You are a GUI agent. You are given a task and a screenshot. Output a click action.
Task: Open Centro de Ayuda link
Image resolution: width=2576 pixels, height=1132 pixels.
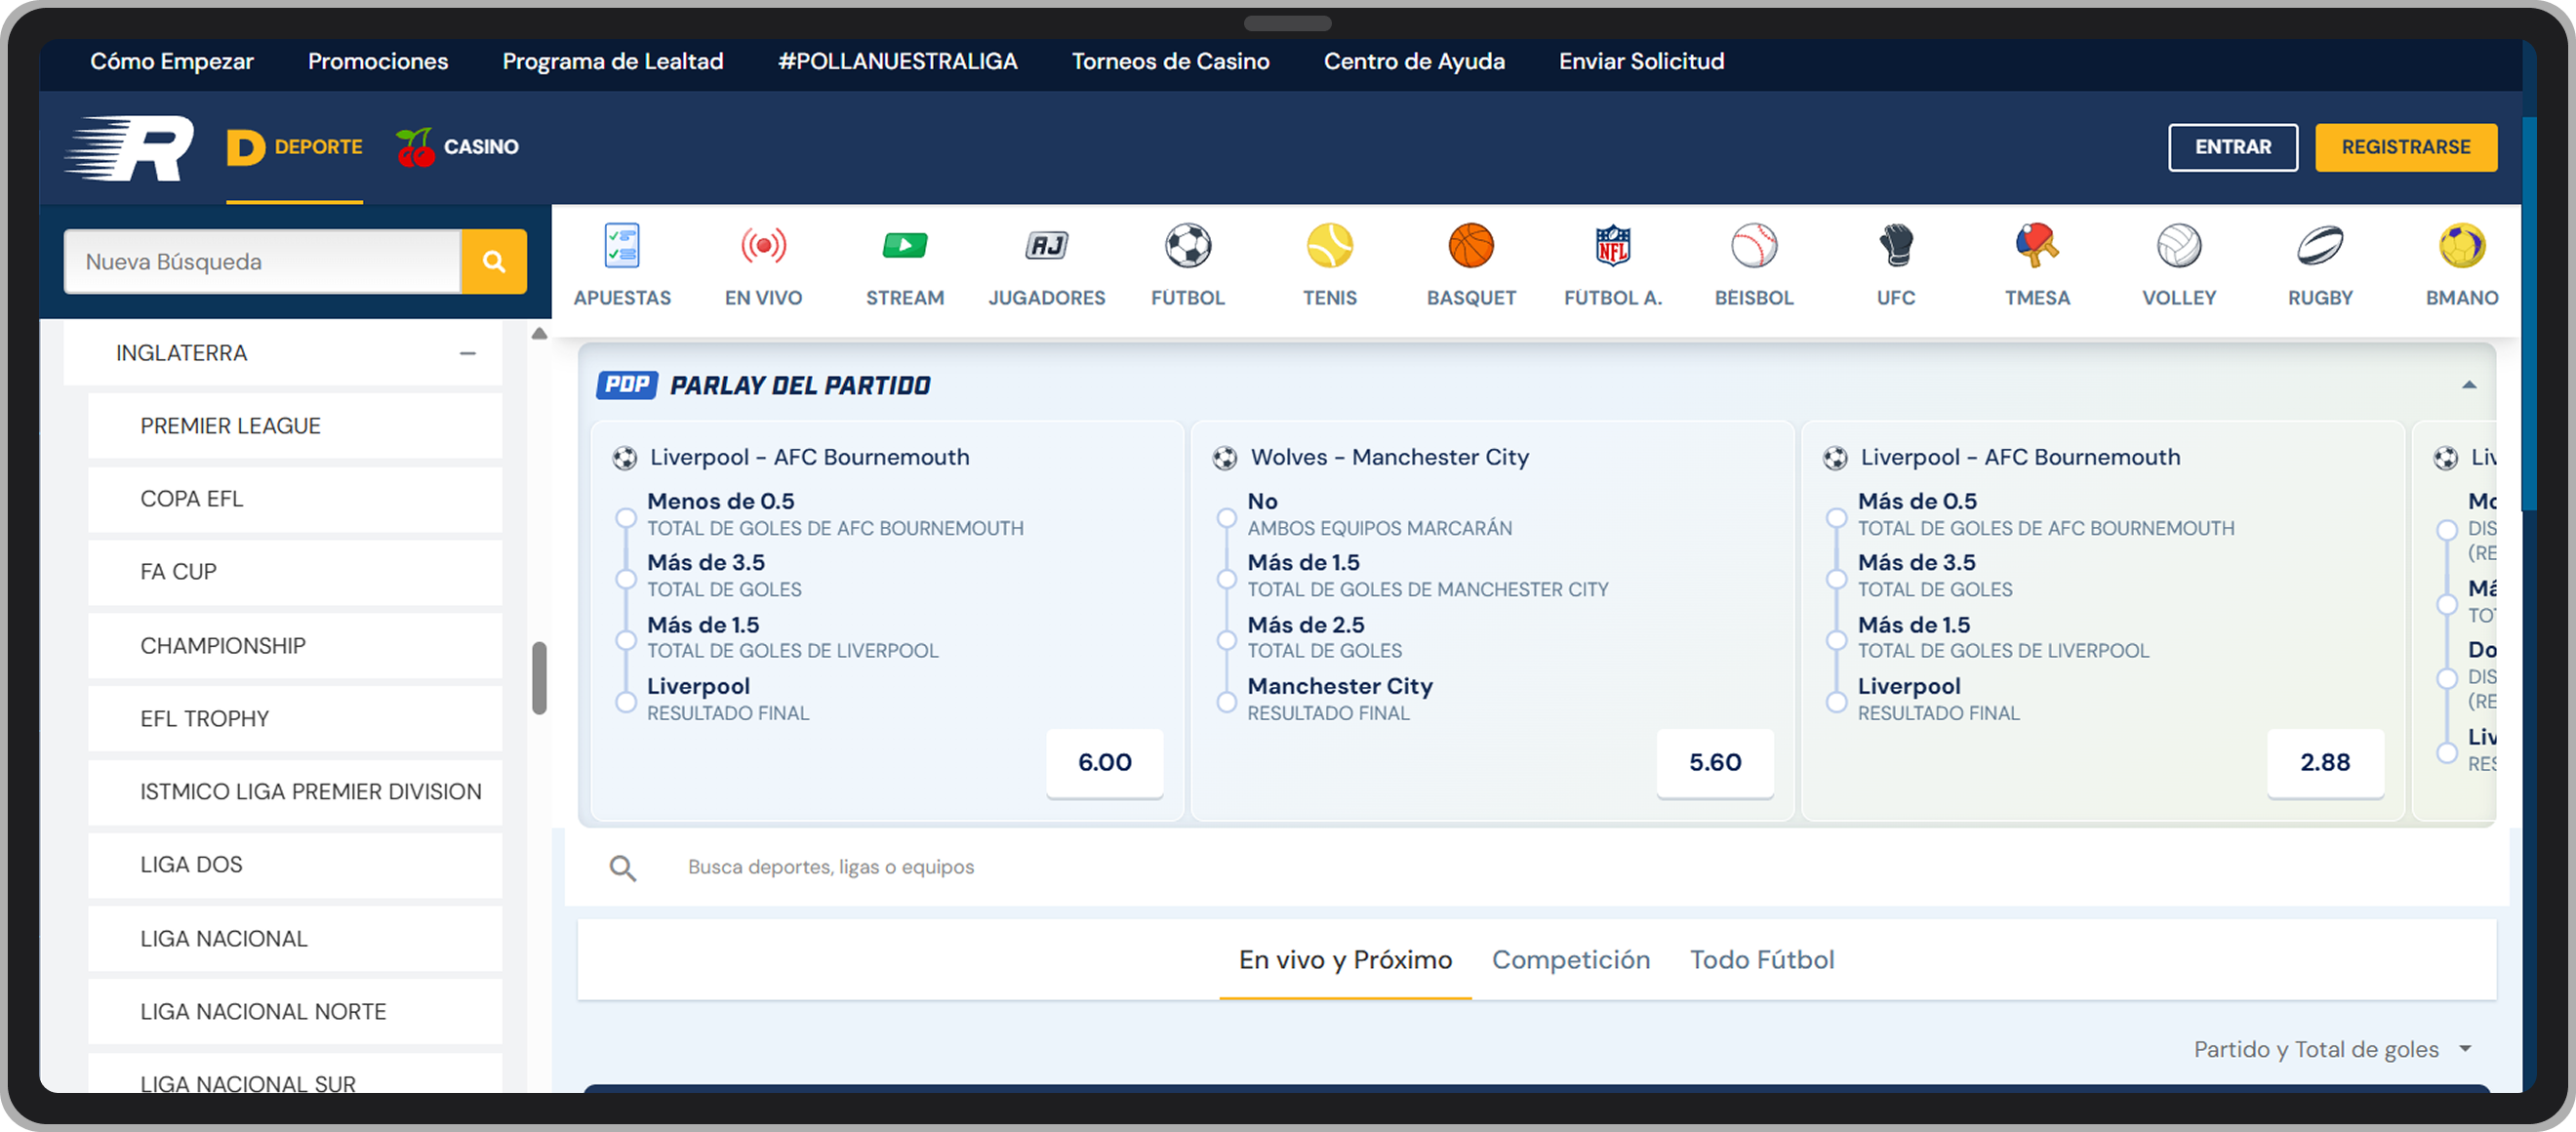pyautogui.click(x=1414, y=61)
